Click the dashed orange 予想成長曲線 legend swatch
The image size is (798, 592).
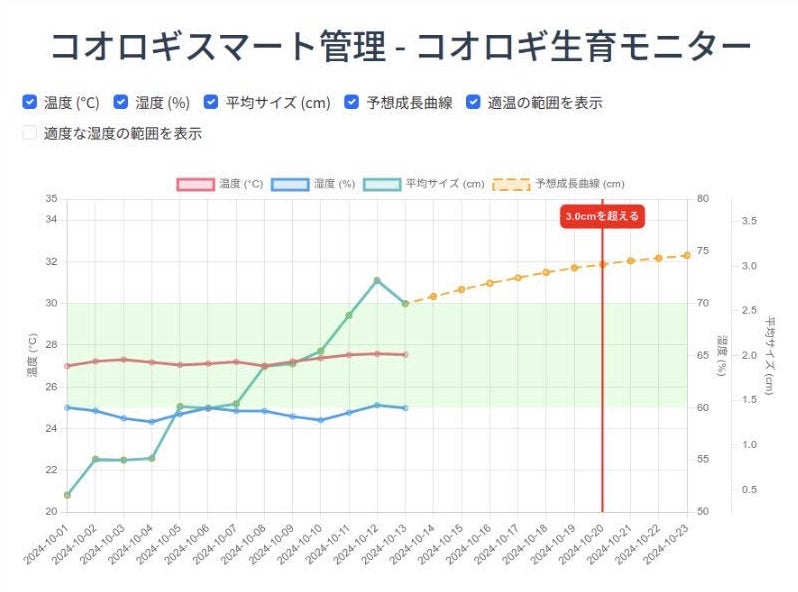pos(511,184)
